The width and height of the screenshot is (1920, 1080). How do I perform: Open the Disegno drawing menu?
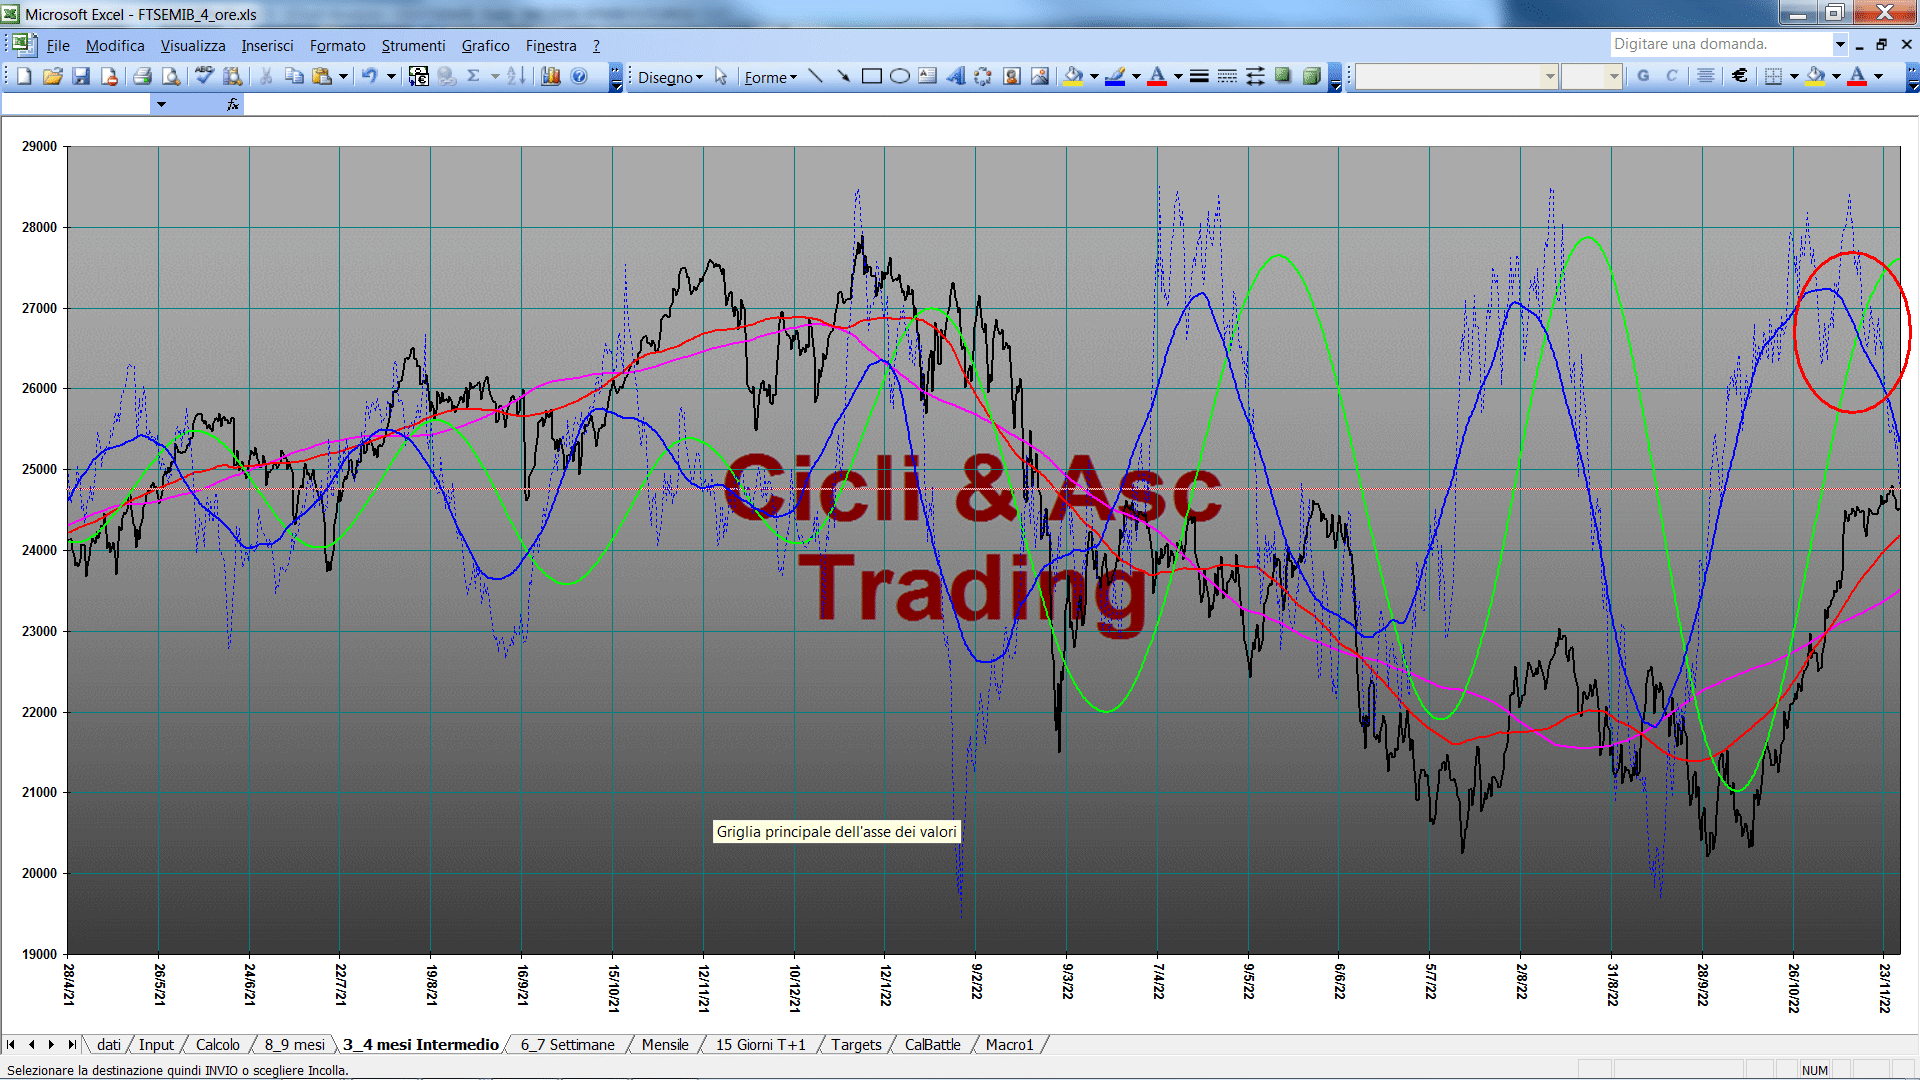670,77
